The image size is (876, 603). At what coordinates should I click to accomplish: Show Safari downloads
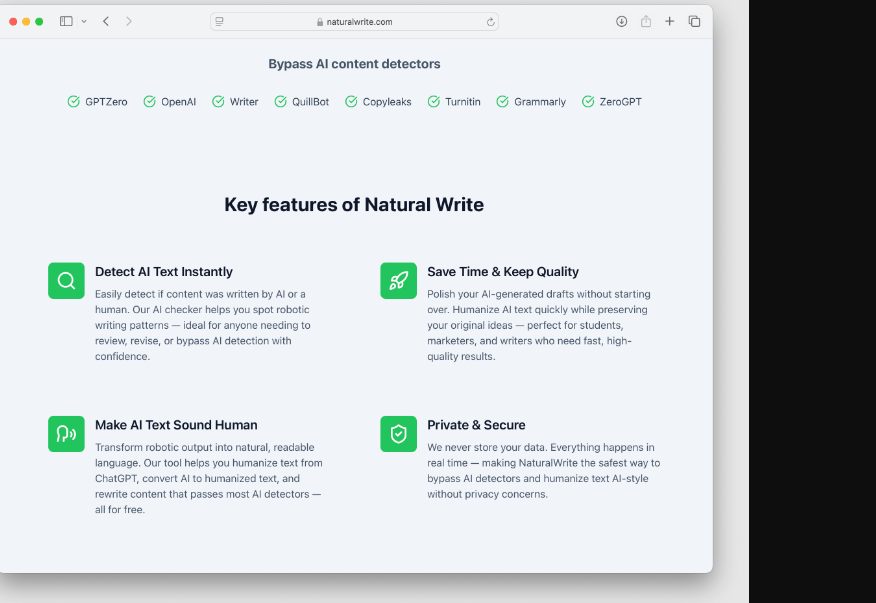click(x=621, y=21)
